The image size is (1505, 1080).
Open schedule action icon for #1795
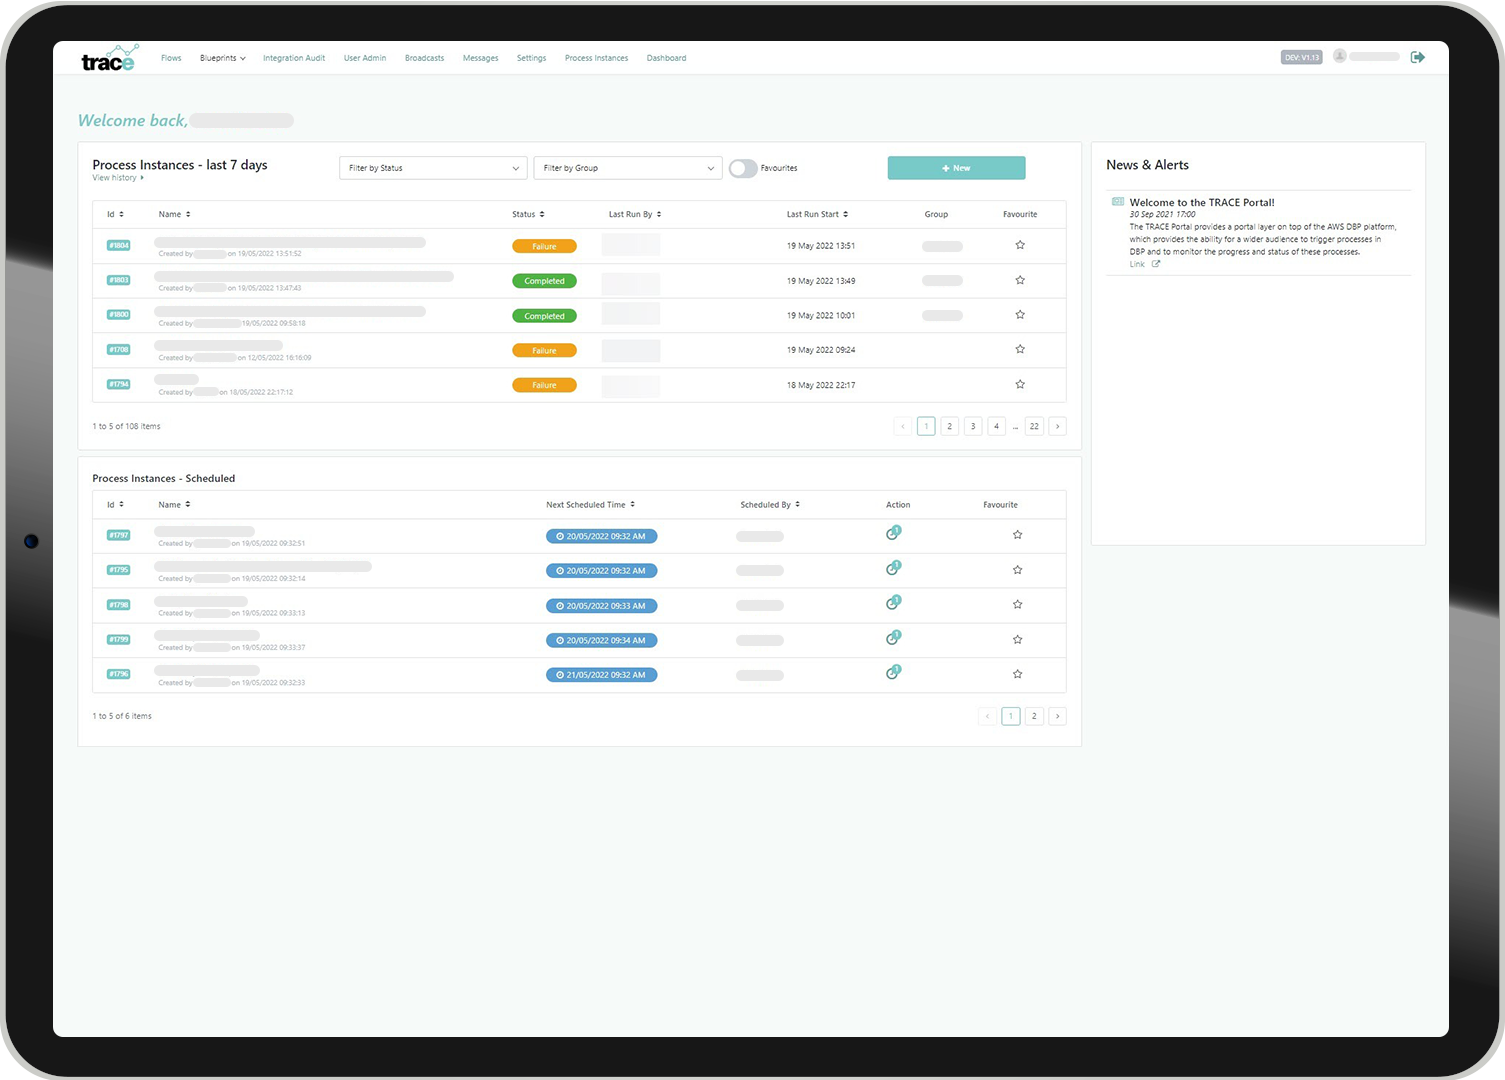click(x=893, y=568)
